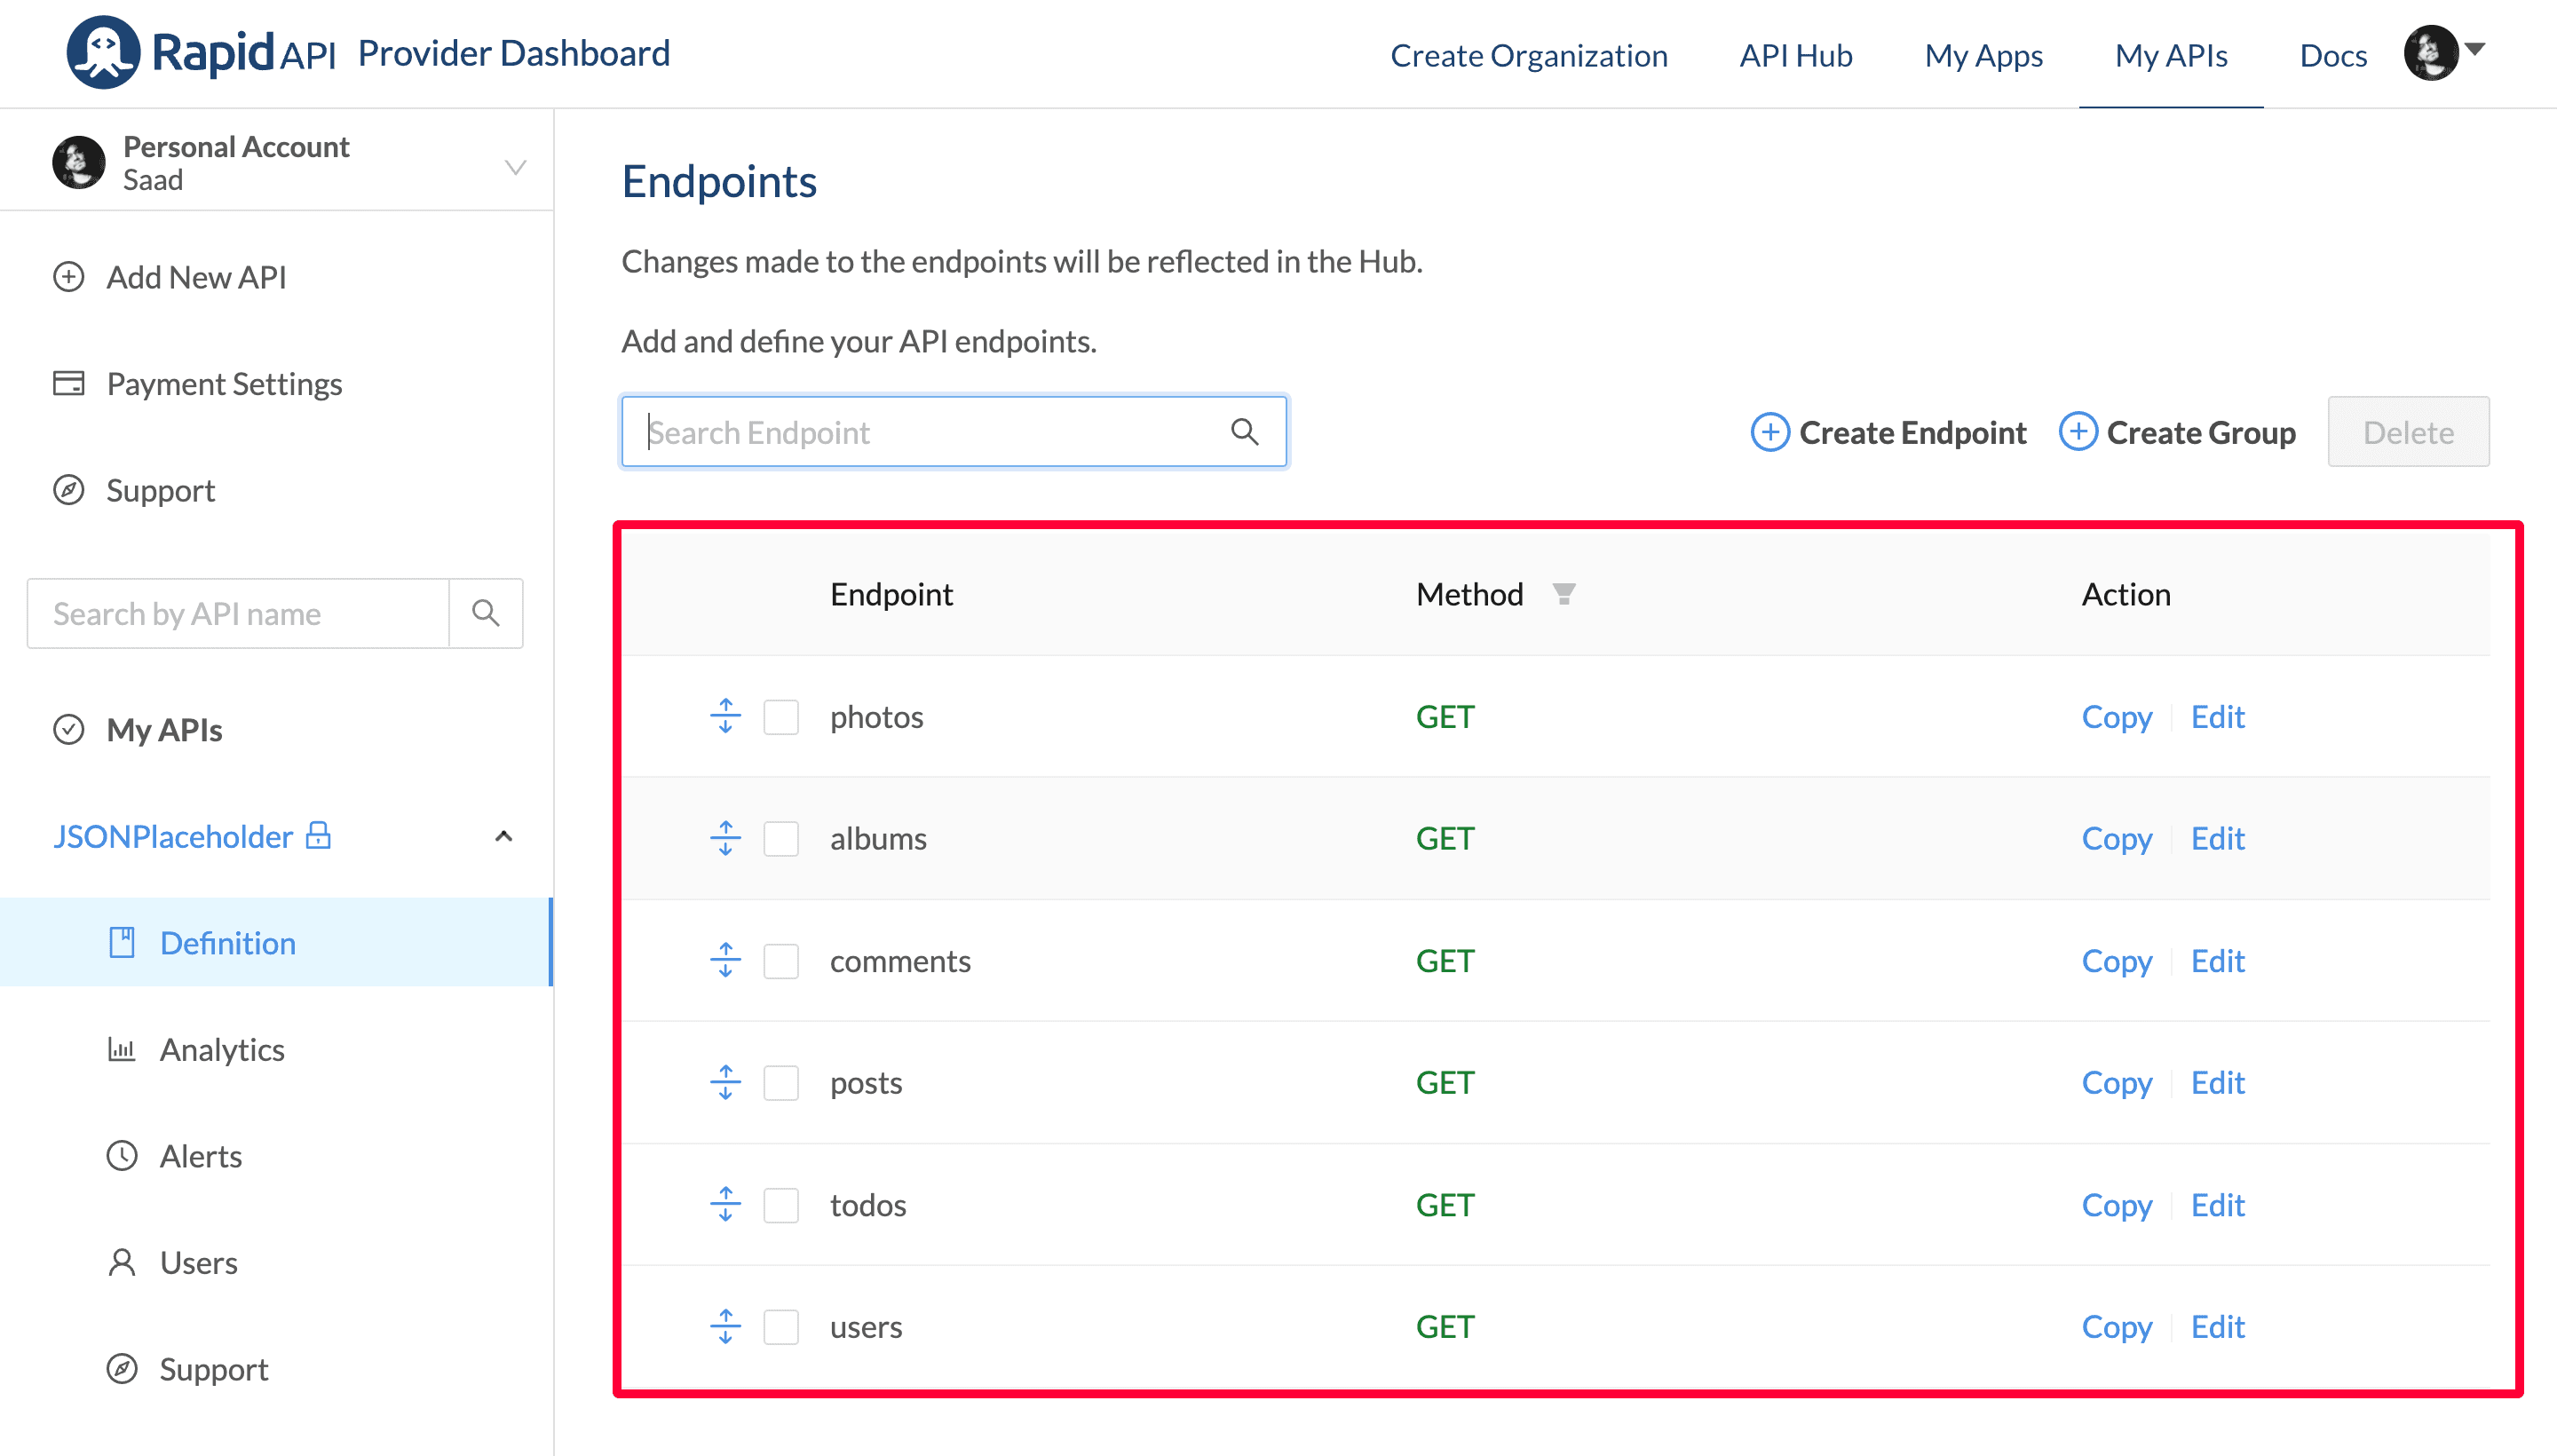This screenshot has height=1456, width=2557.
Task: Click Edit for the photos endpoint
Action: 2218,717
